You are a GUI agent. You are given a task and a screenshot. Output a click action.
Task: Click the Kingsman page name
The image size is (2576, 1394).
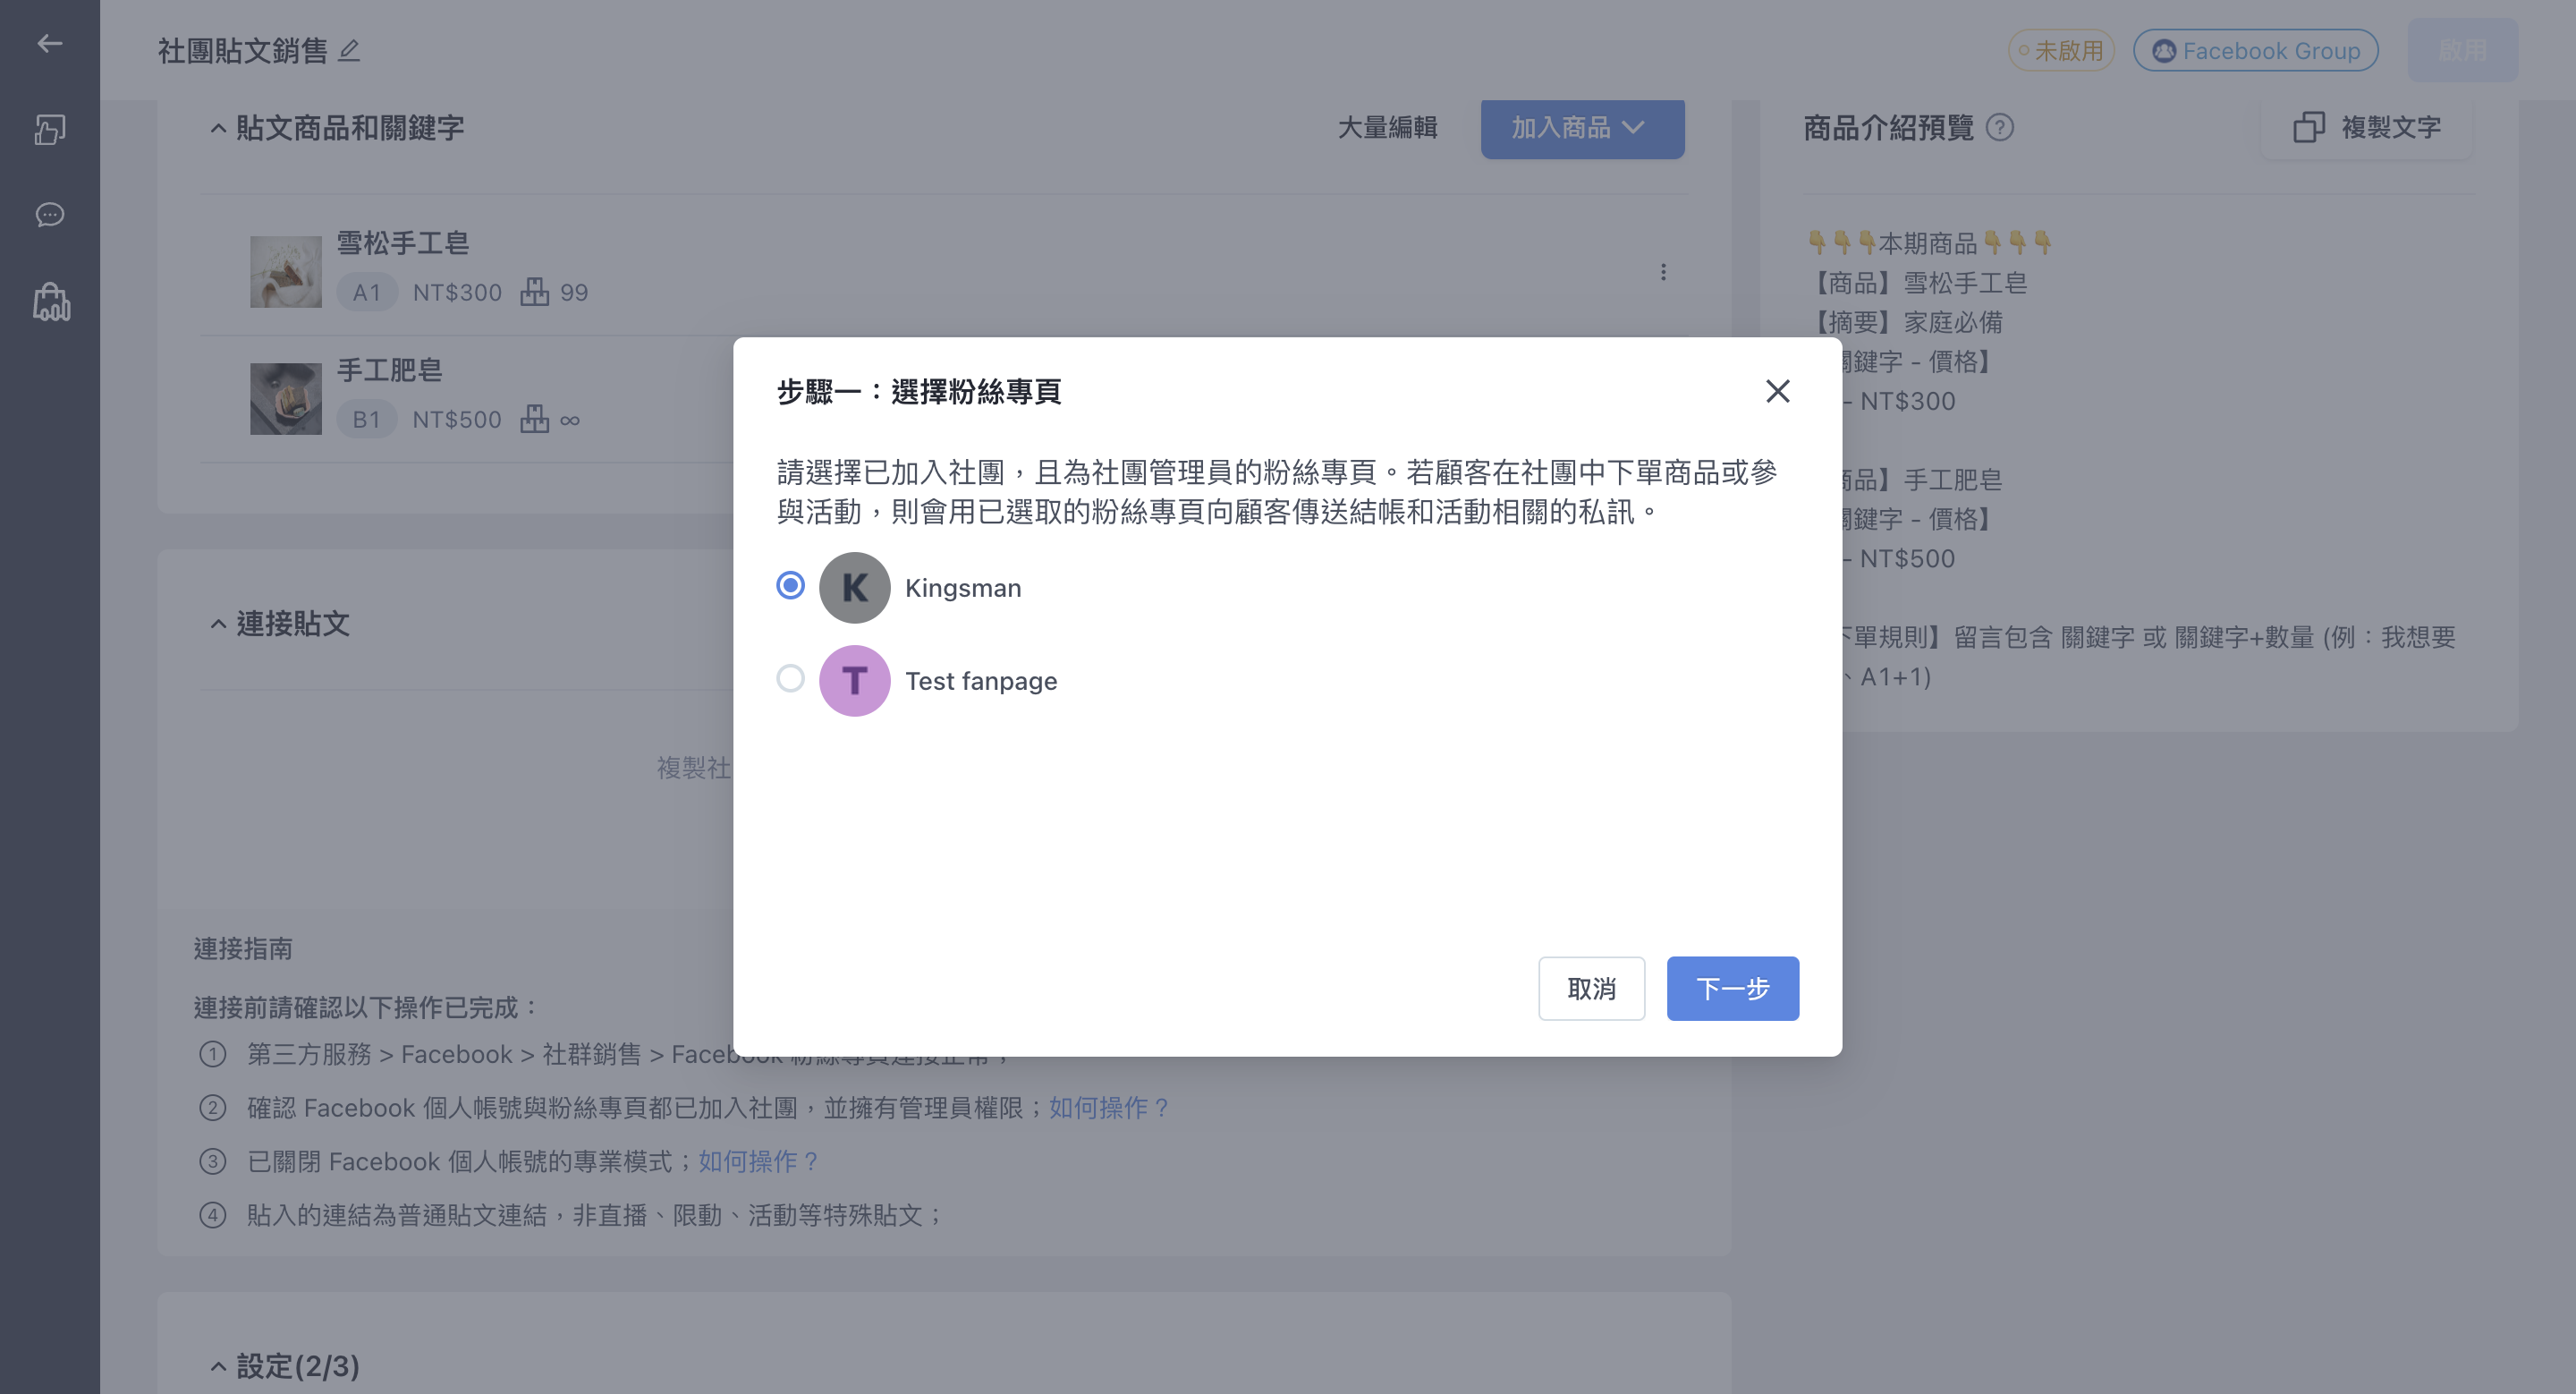963,588
